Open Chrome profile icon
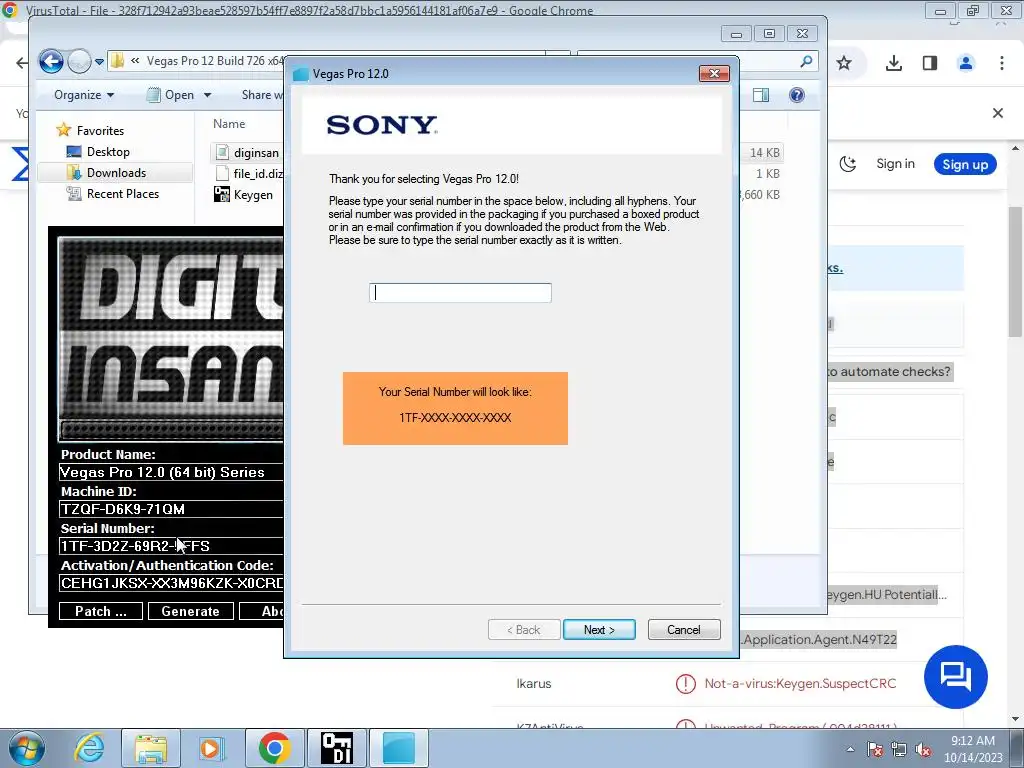 (966, 63)
